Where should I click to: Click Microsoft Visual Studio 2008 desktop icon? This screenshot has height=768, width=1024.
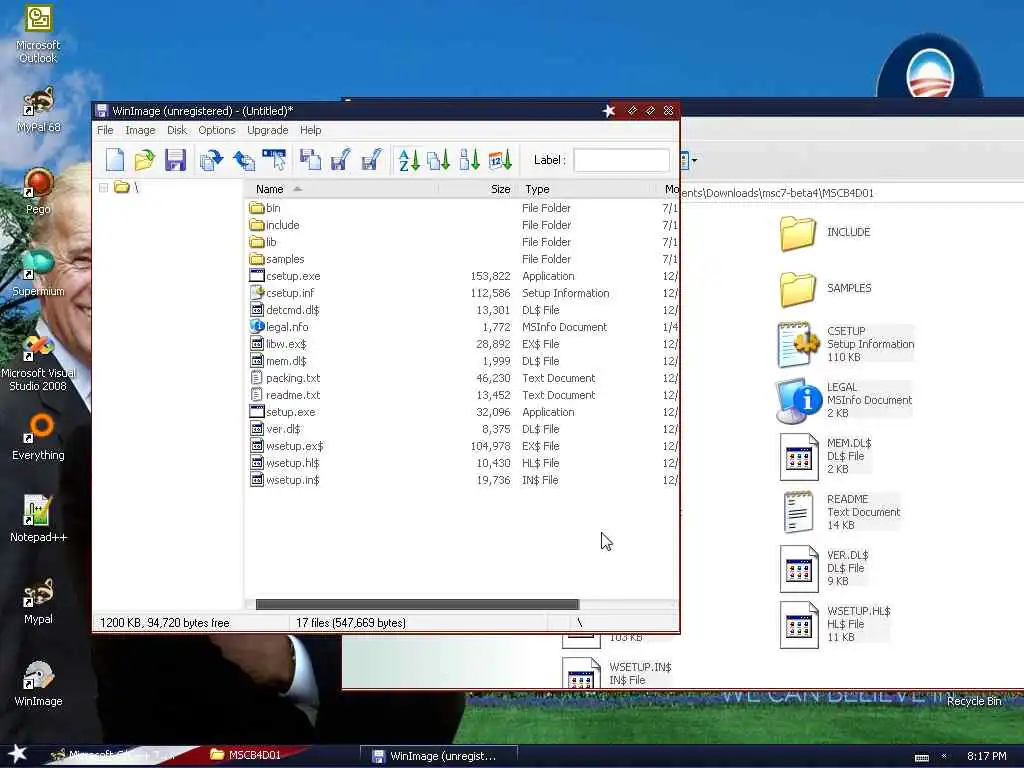pyautogui.click(x=38, y=363)
